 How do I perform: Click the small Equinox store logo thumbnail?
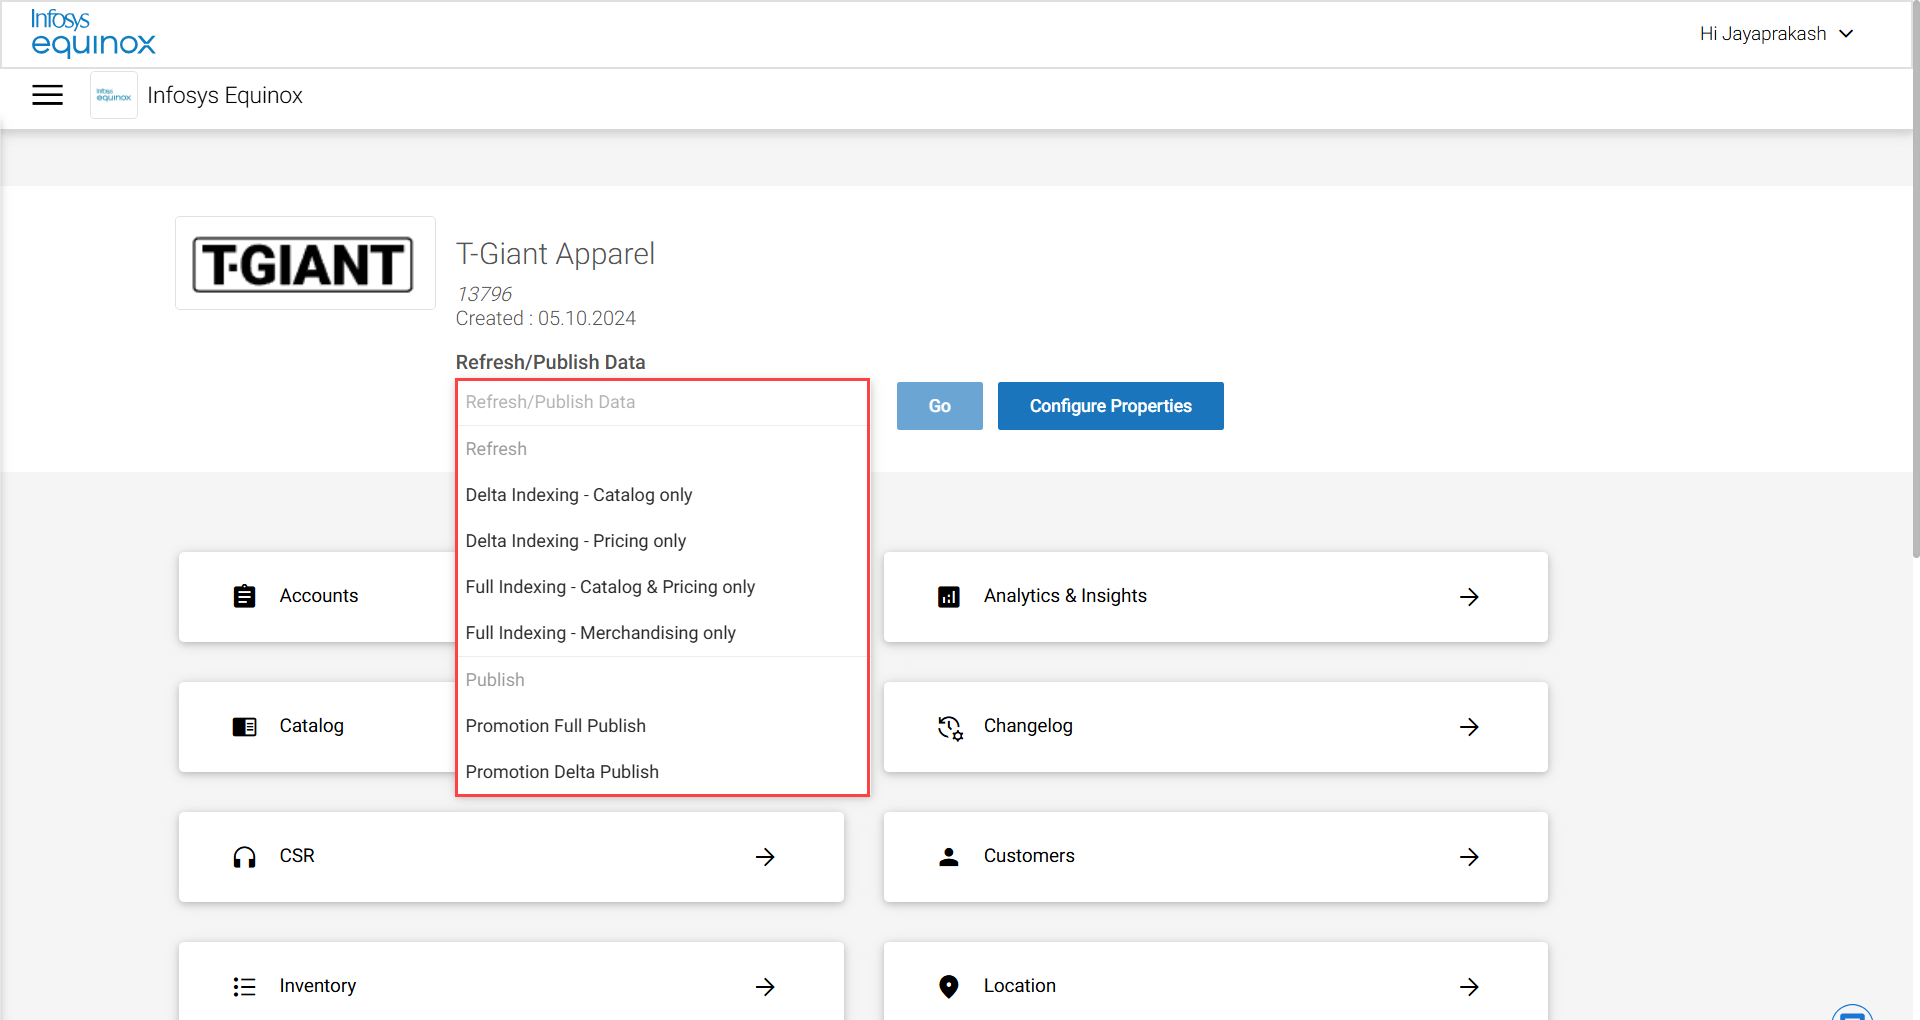point(114,95)
